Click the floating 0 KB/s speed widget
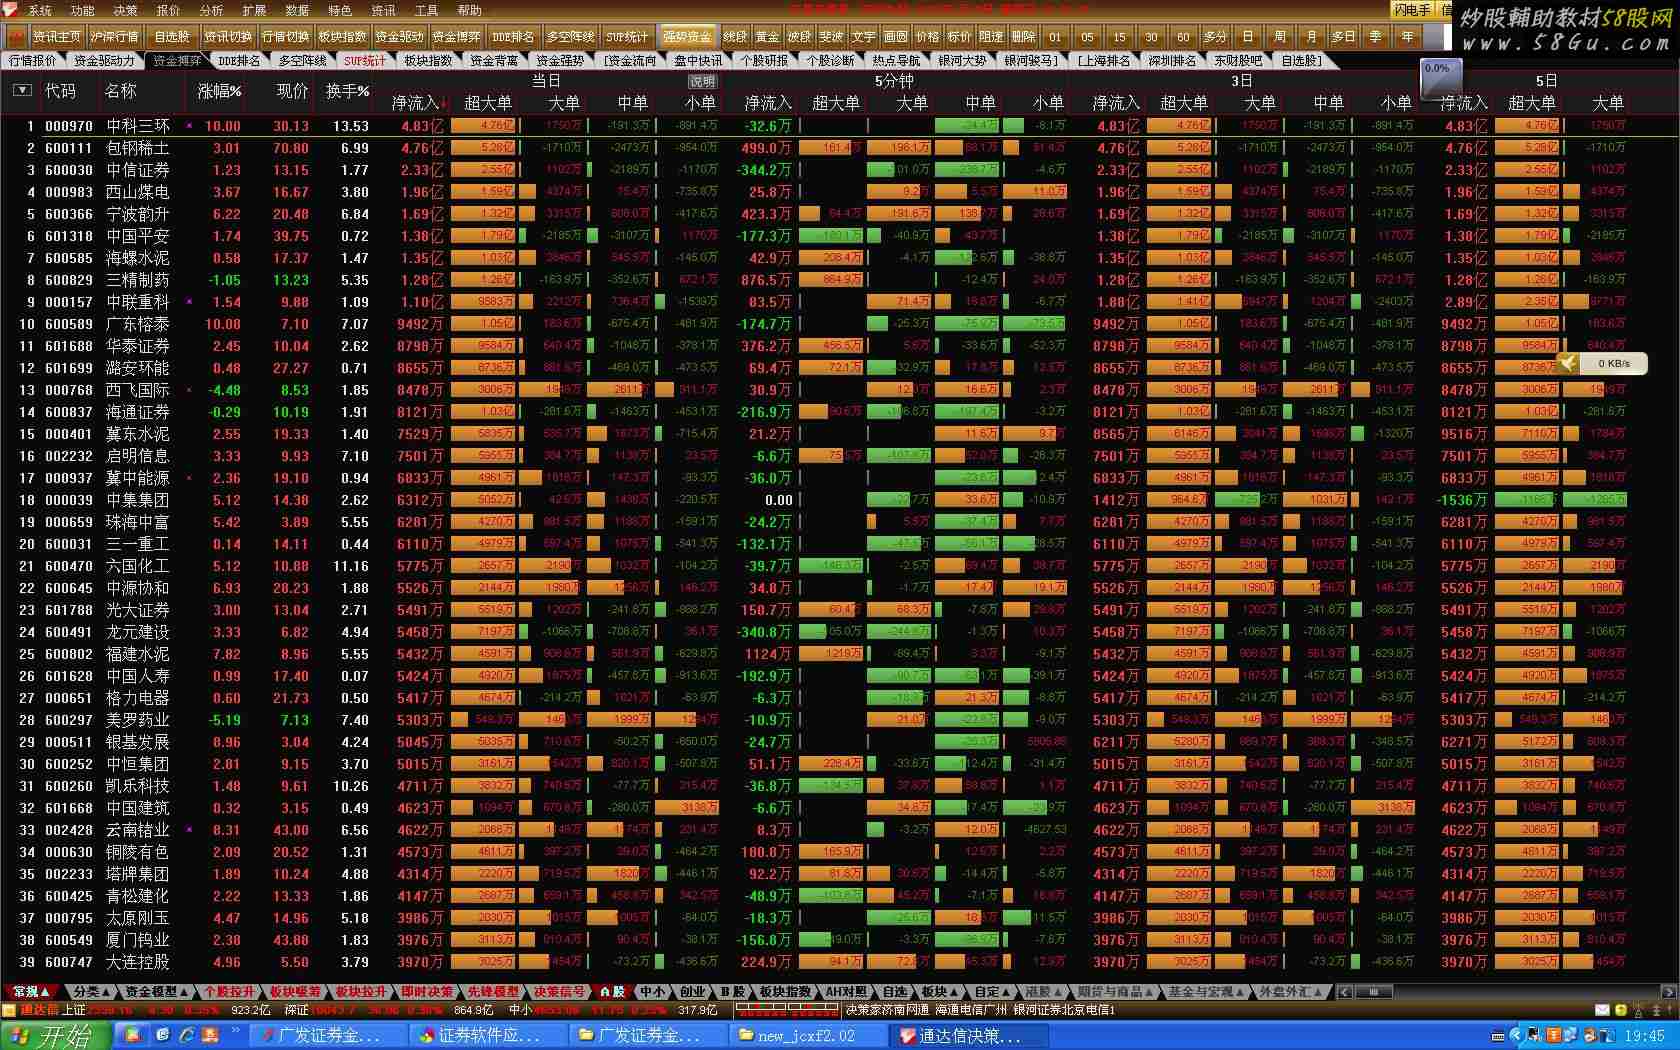This screenshot has height=1050, width=1680. tap(1601, 363)
